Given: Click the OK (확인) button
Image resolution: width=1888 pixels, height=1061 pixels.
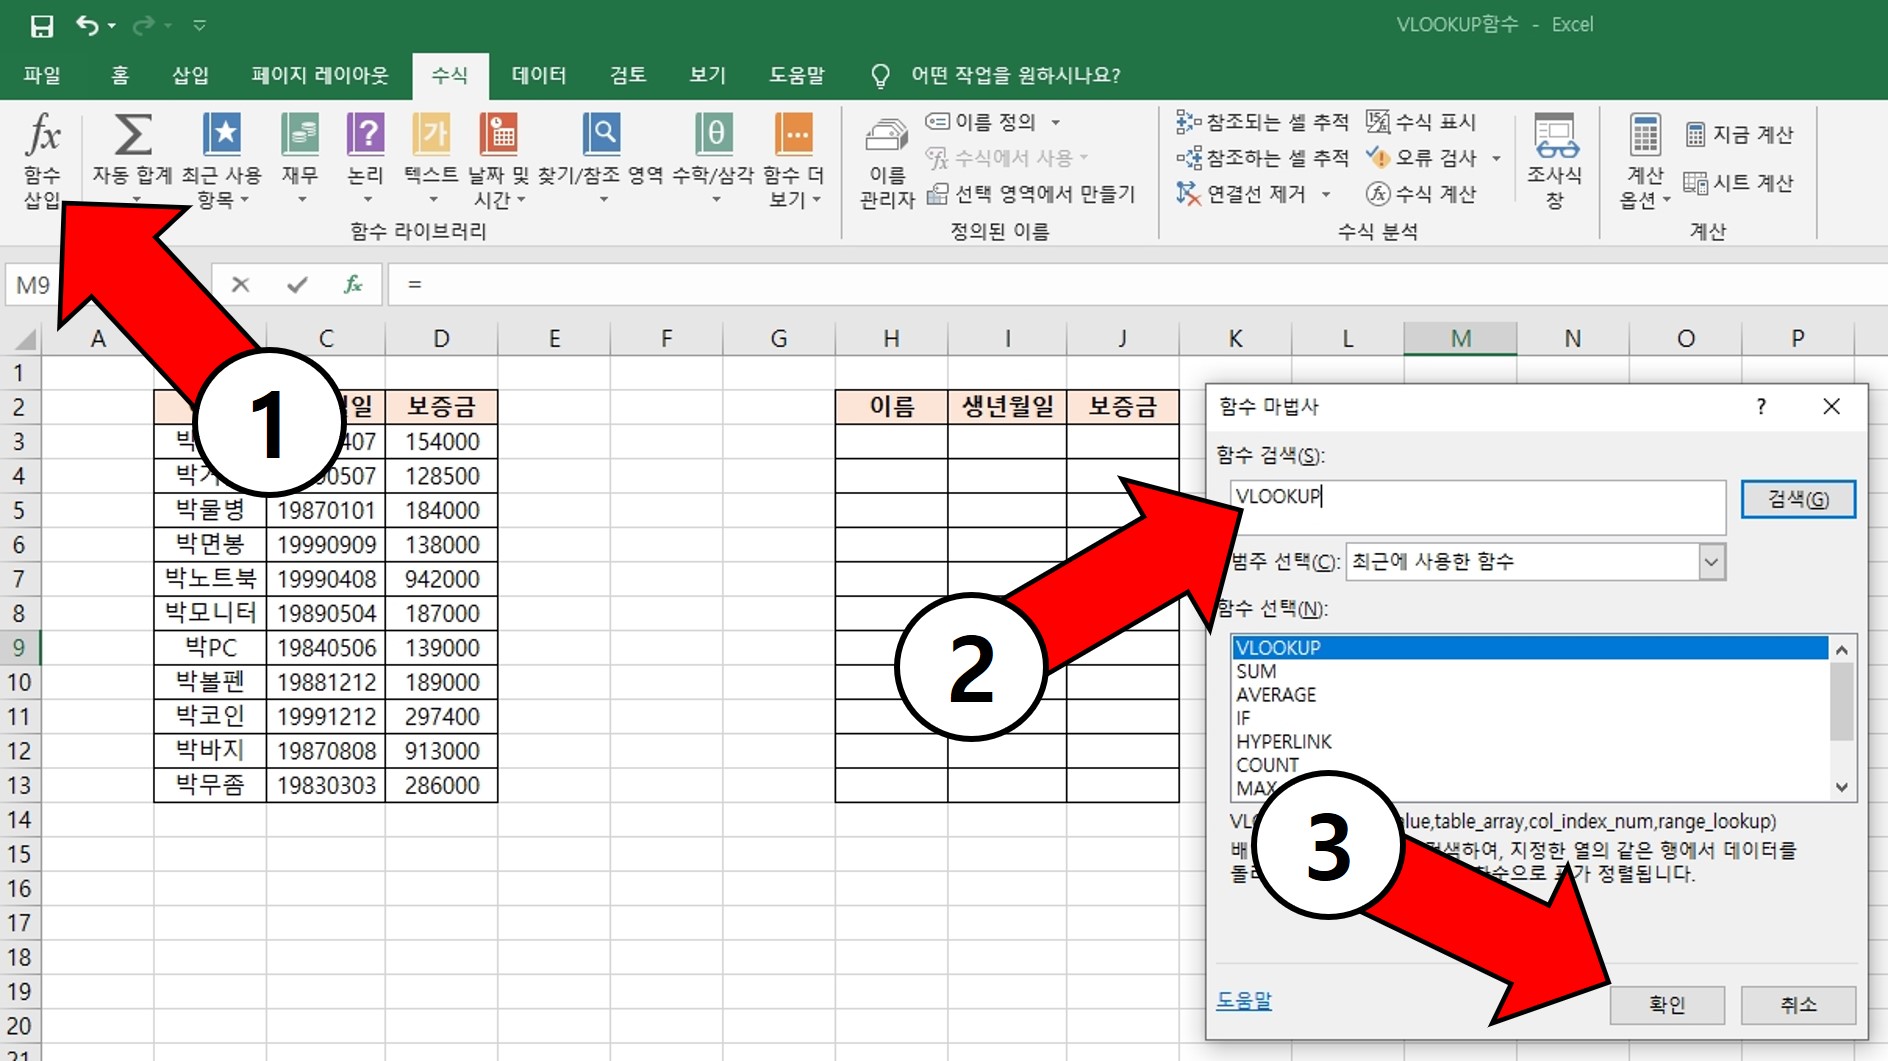Looking at the screenshot, I should (1667, 1005).
